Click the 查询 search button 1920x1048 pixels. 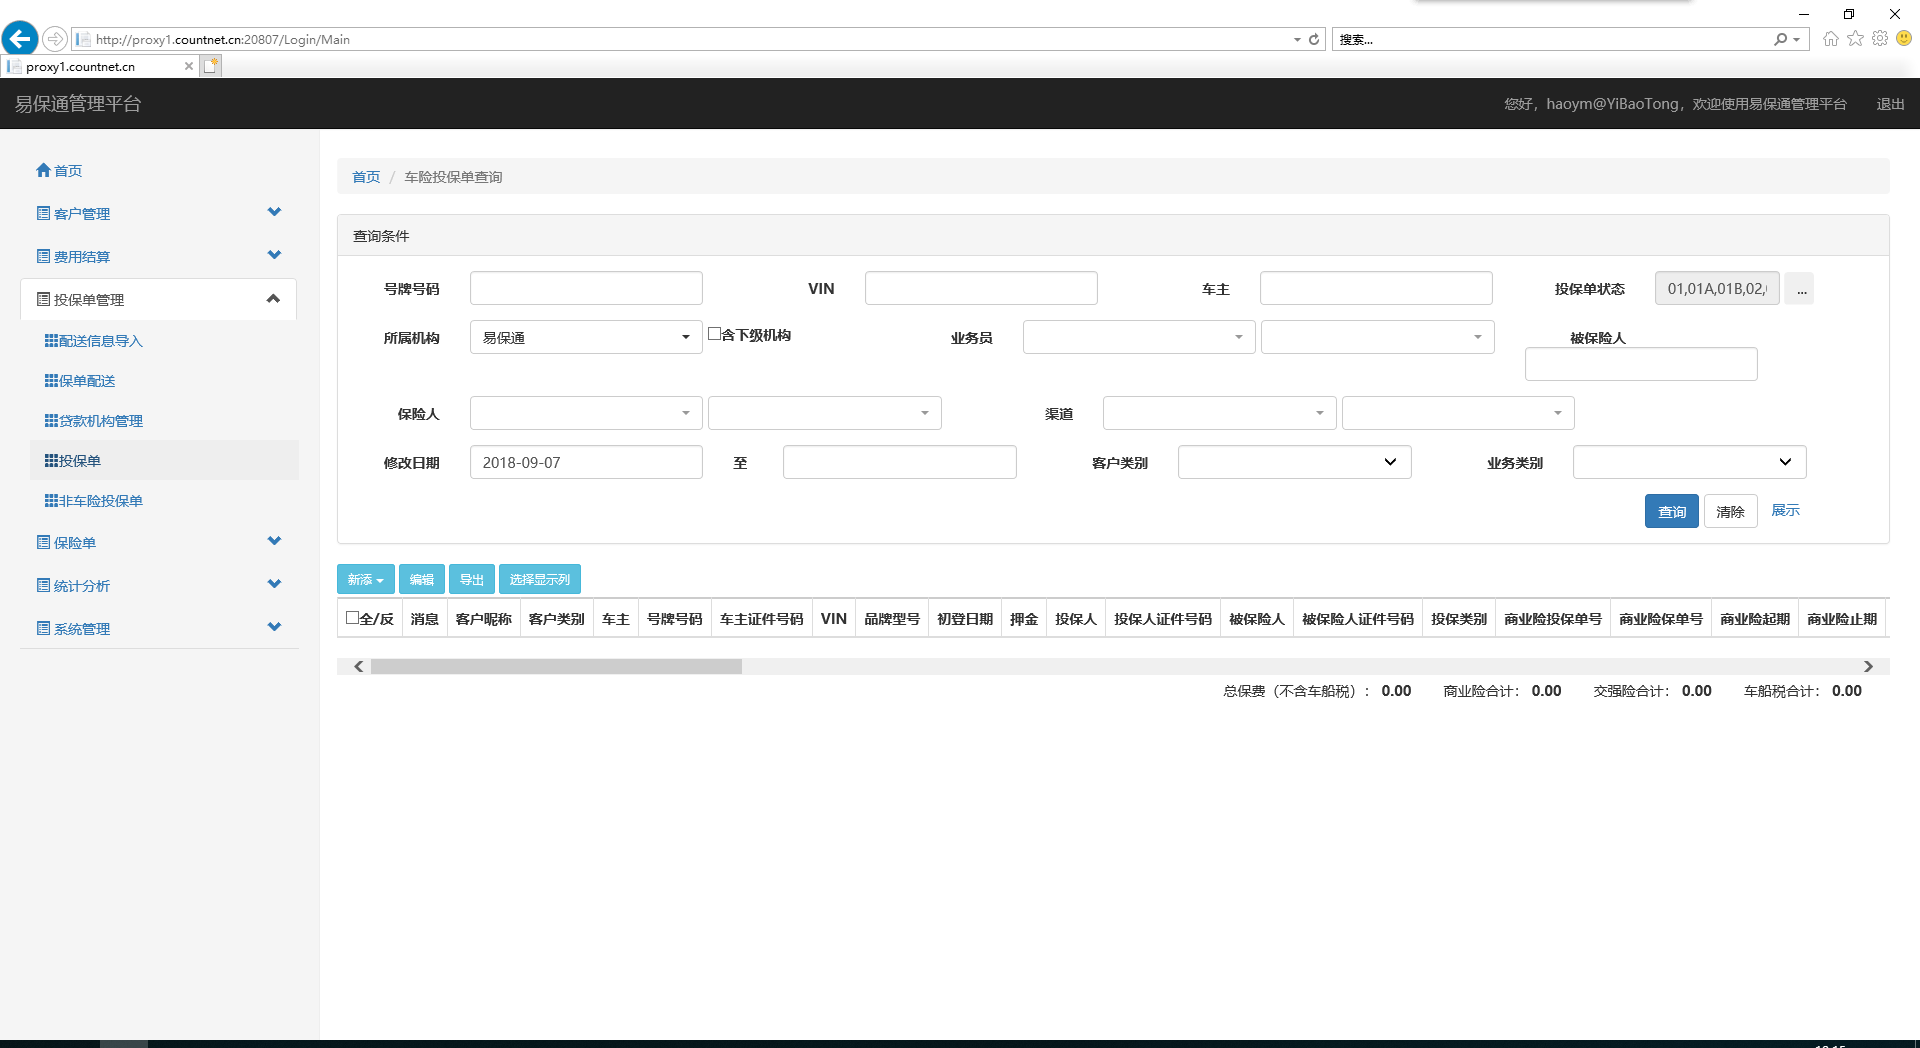[1672, 511]
